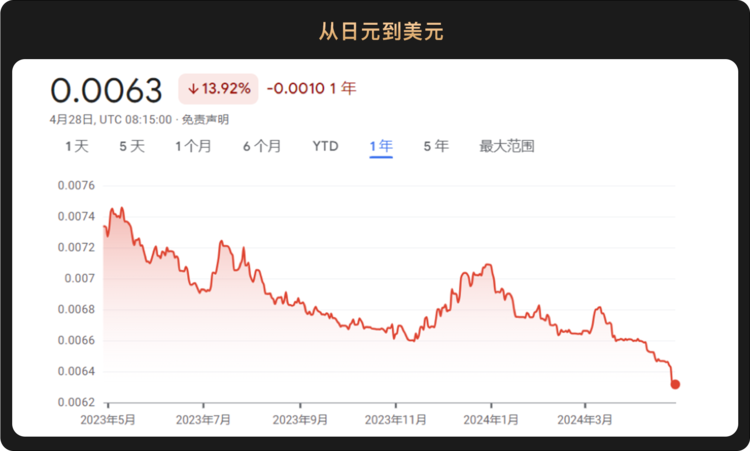
Task: Open the 最大范围 range tab
Action: point(507,146)
